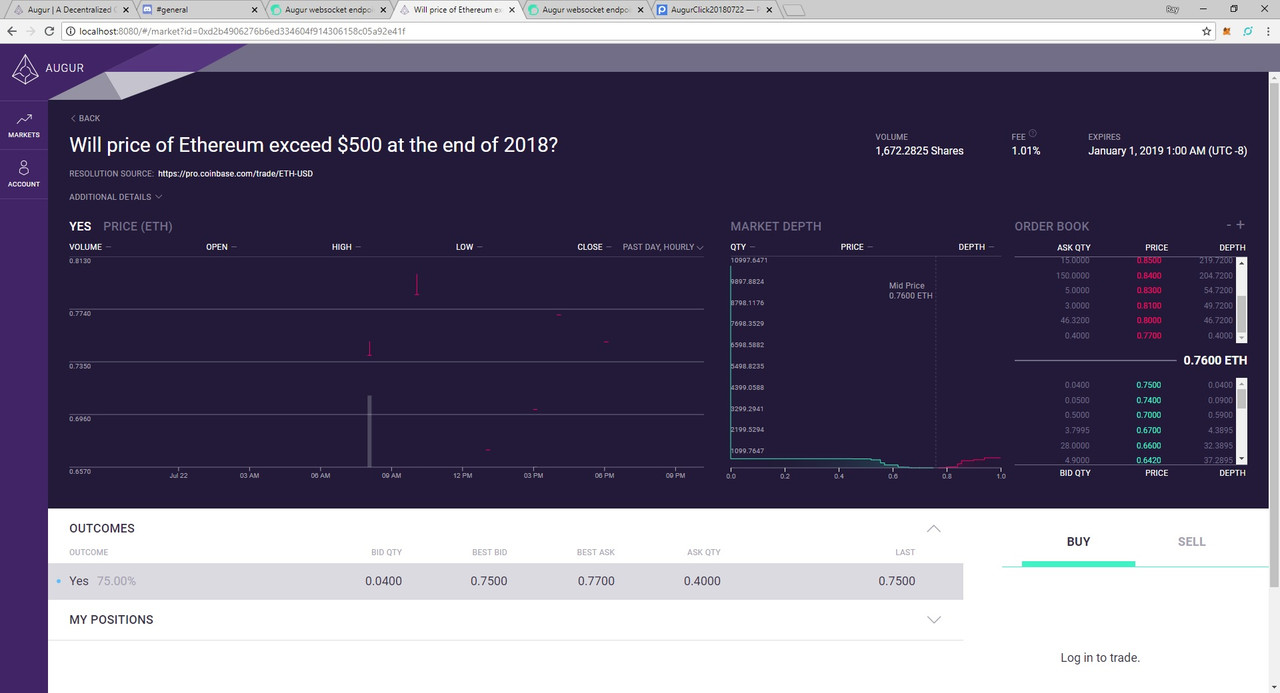Click the grey volume bar in the chart
Viewport: 1280px width, 693px height.
(370, 431)
